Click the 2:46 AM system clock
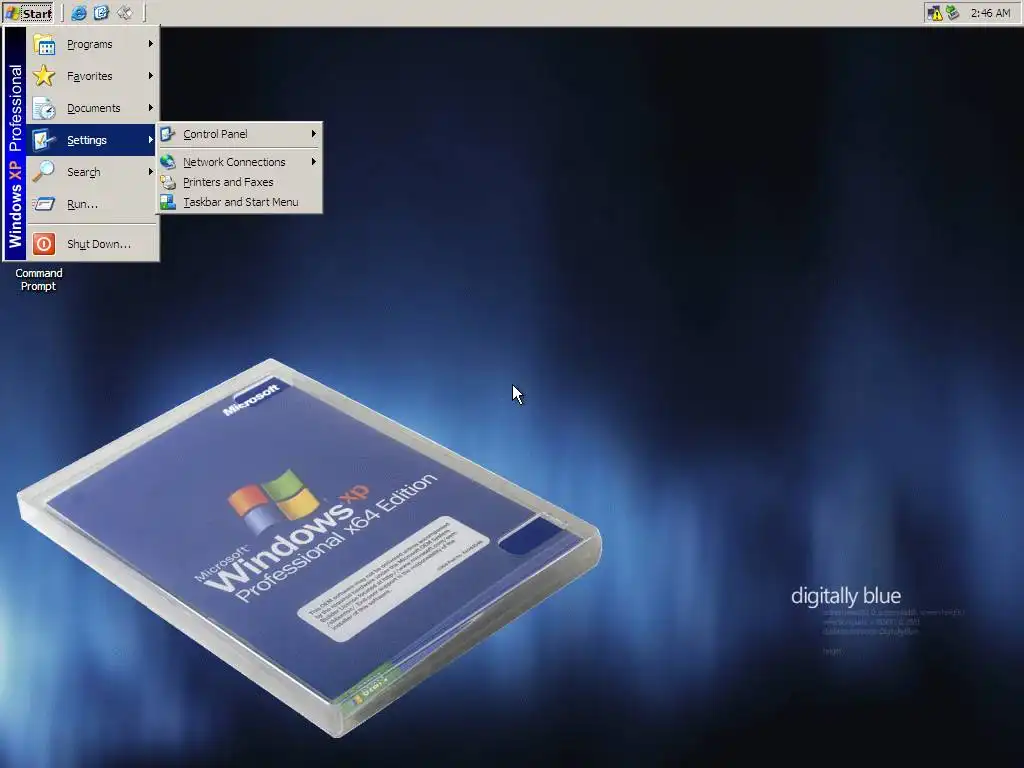 point(990,13)
